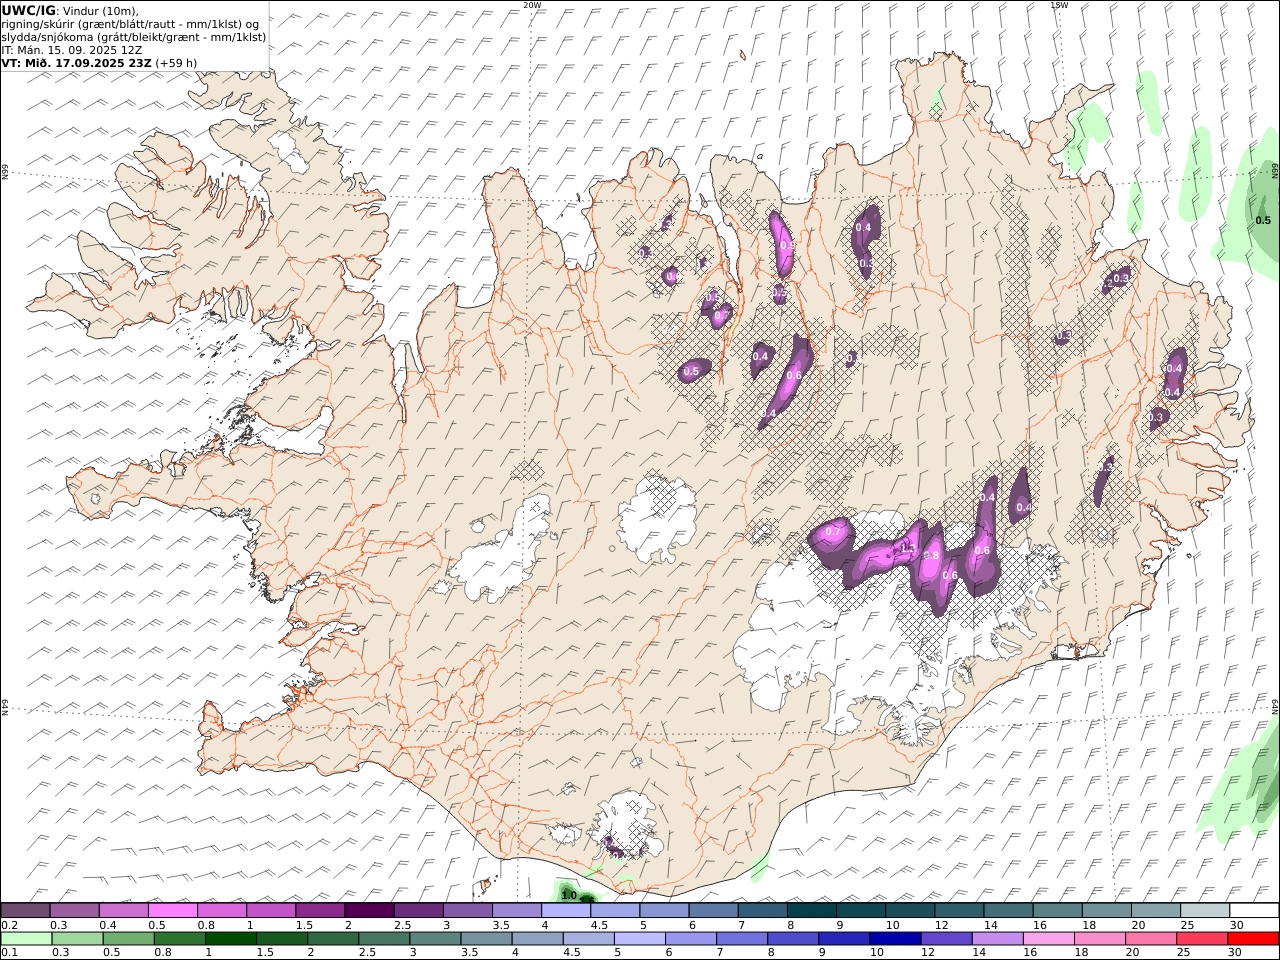This screenshot has width=1280, height=960.
Task: Pick the snow scale swatch starting at 0.3
Action: (x=74, y=911)
